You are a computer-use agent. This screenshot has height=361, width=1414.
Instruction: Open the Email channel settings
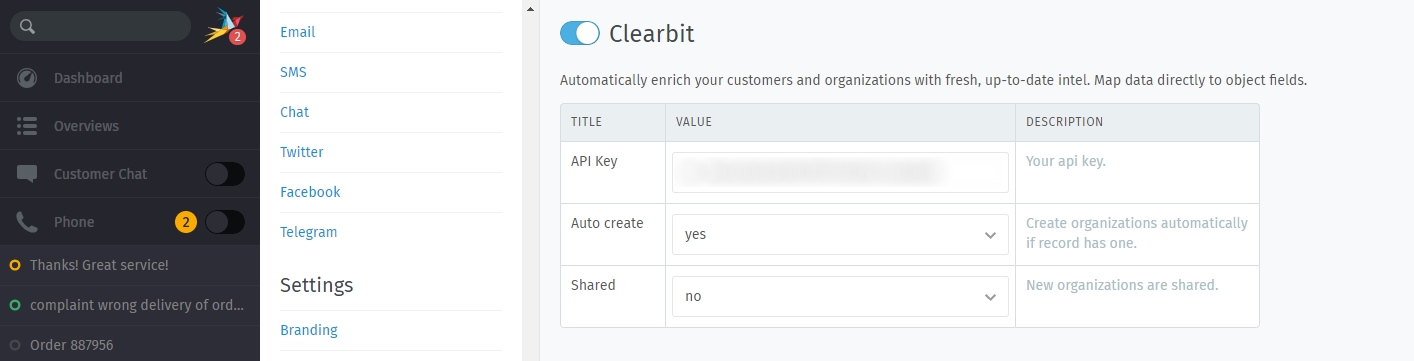pos(297,32)
